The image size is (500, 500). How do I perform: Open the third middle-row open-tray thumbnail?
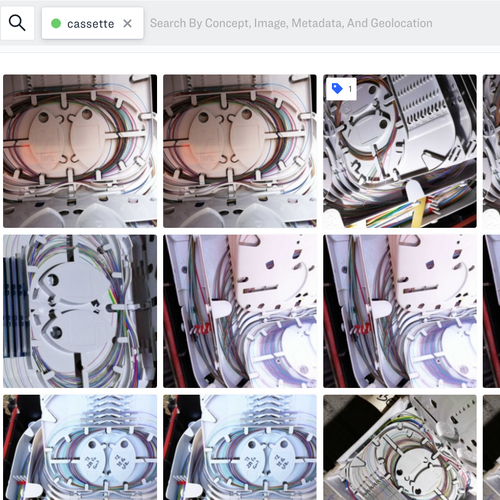point(400,311)
